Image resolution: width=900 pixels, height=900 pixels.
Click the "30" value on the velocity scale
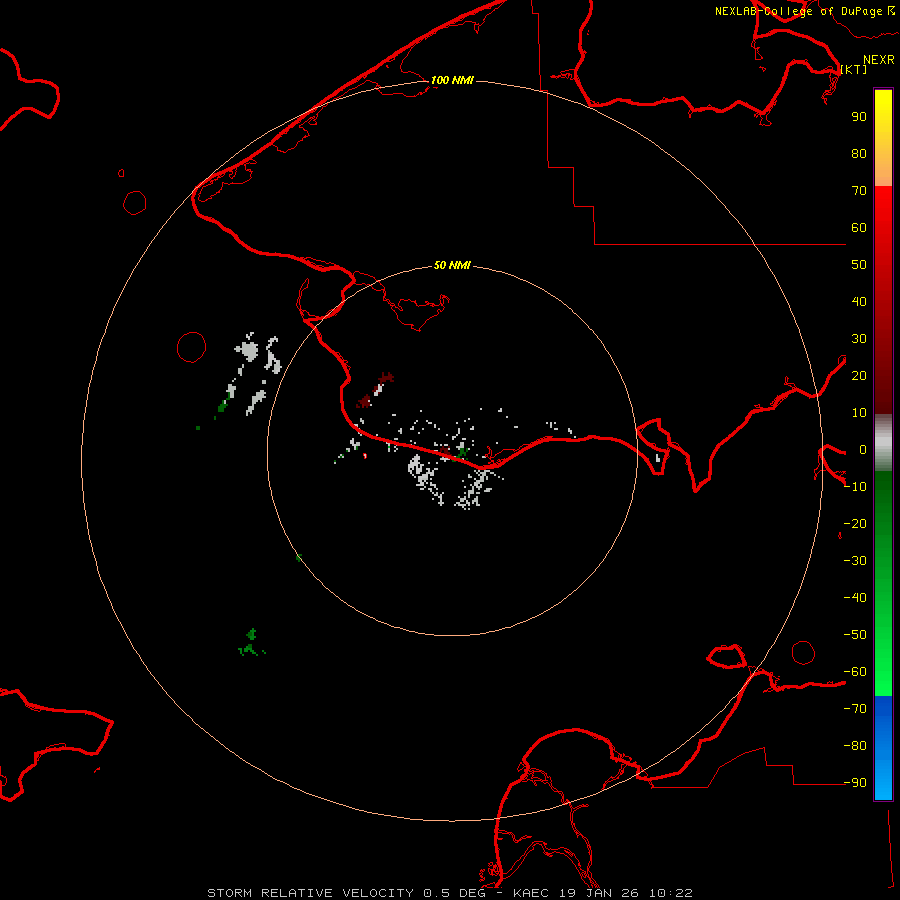(859, 339)
